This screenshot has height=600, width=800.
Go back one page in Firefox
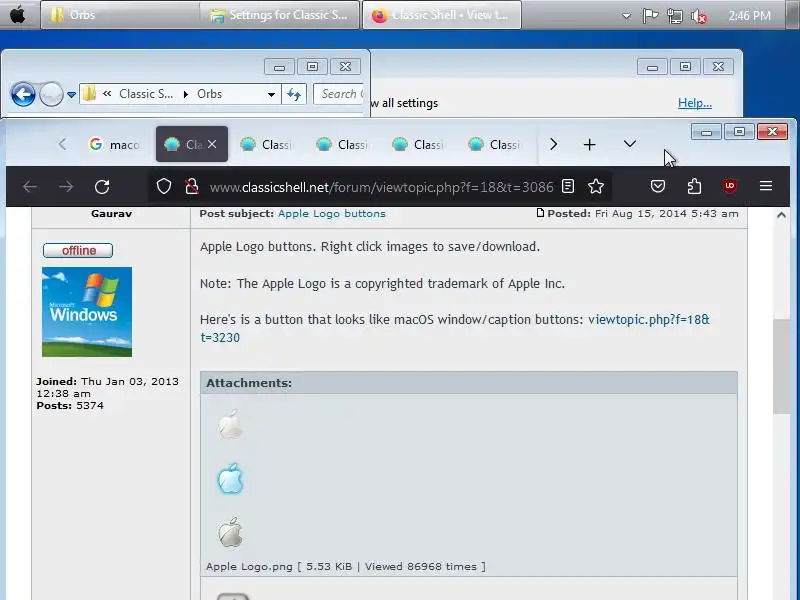click(30, 187)
